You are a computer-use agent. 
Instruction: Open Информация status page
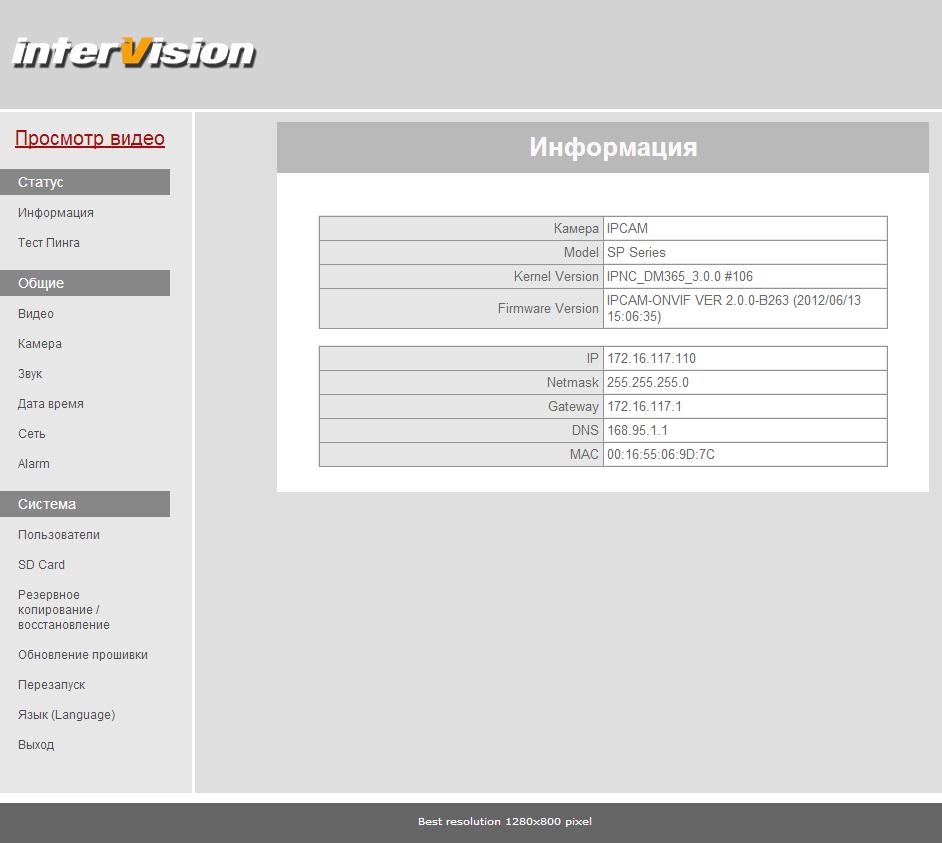tap(56, 213)
